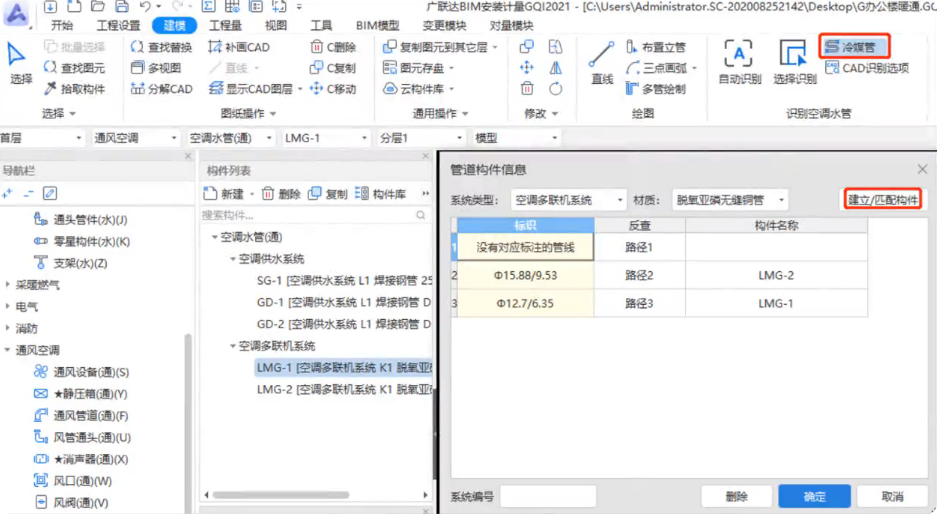Click the 系统编号 input field
Screen dimensions: 937x514
point(548,496)
